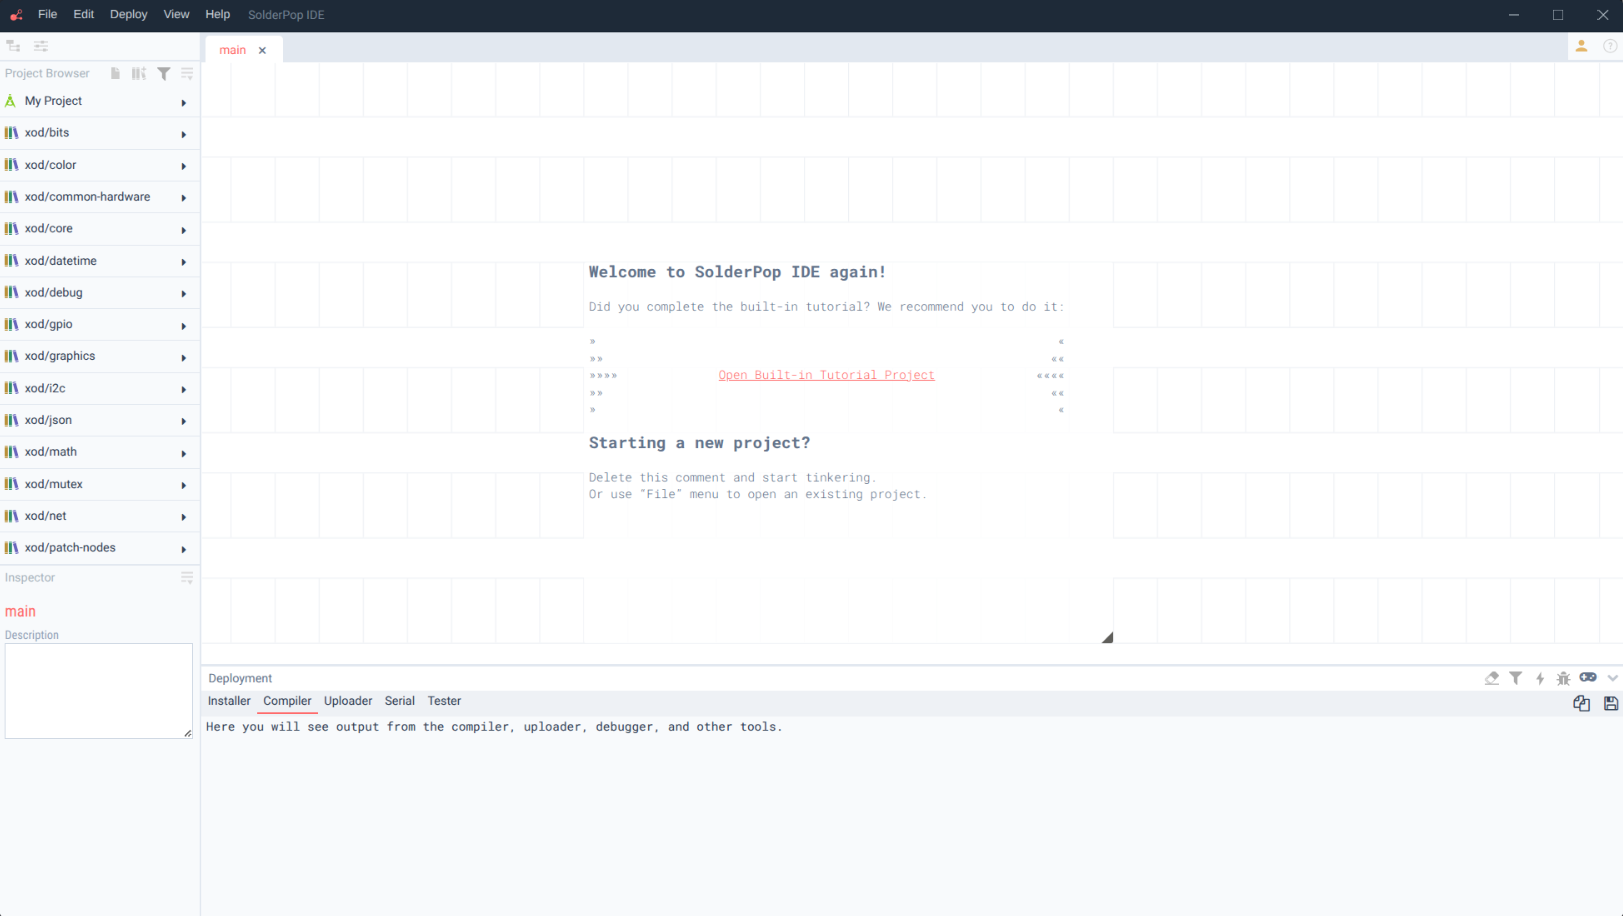
Task: Expand the xod/bits library
Action: pyautogui.click(x=184, y=134)
